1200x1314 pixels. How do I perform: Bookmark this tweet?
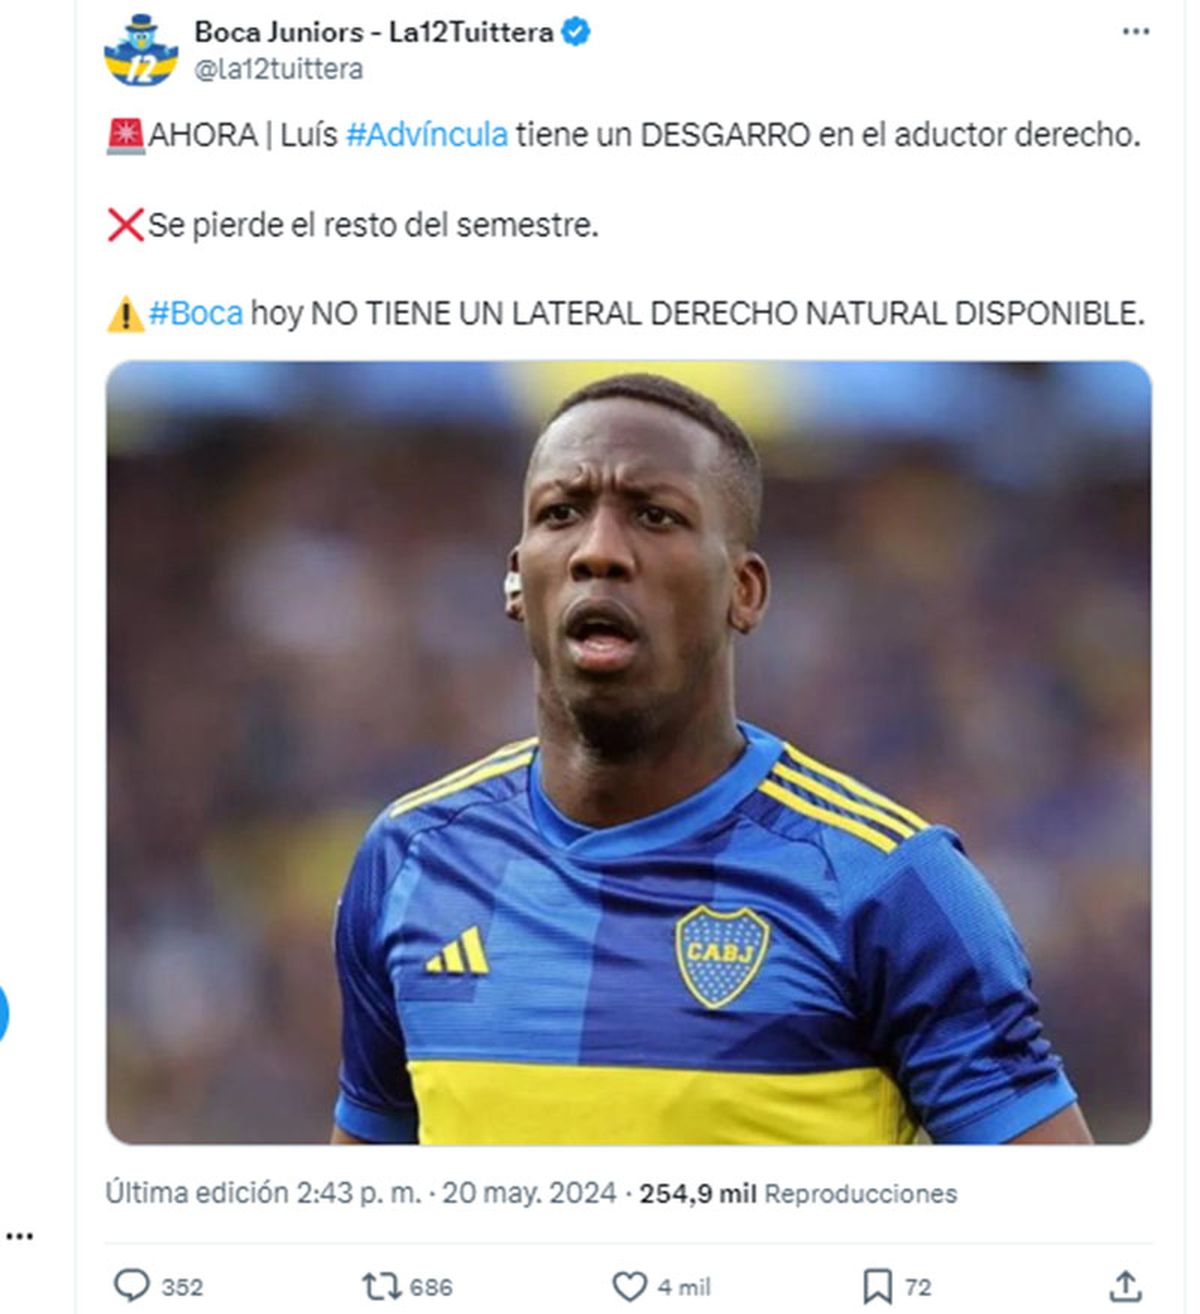(x=877, y=1286)
